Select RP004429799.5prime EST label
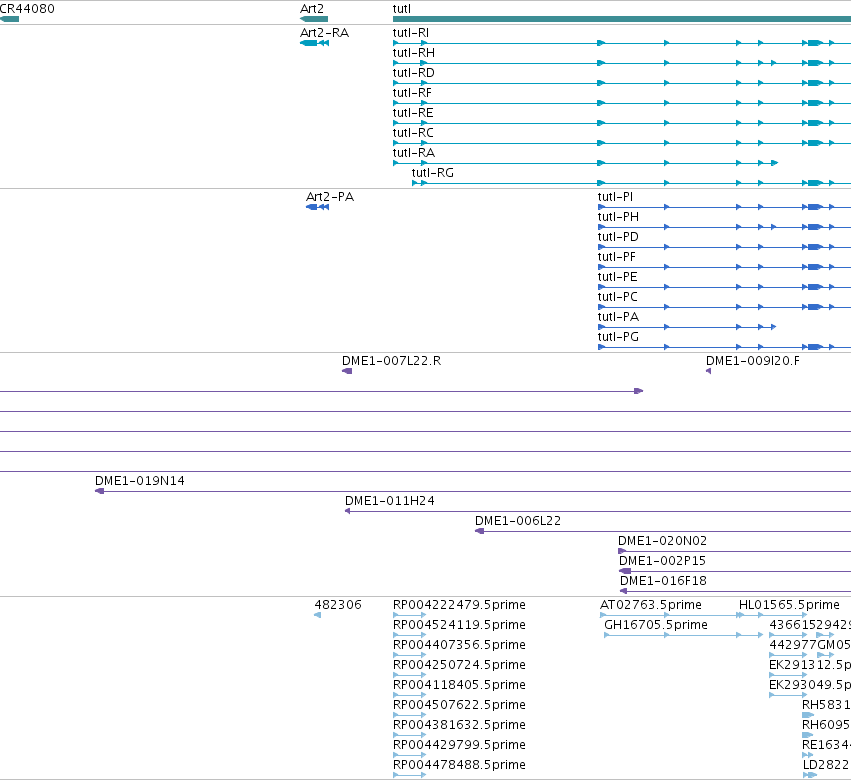The width and height of the screenshot is (851, 780). point(459,745)
